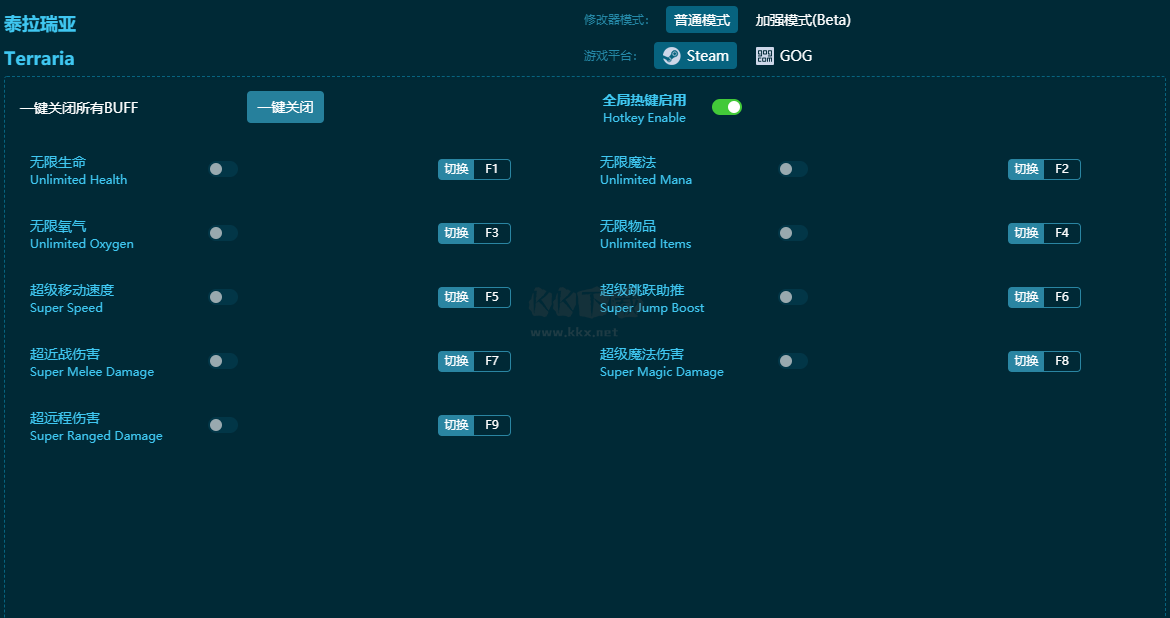The image size is (1170, 618).
Task: Toggle the global Hotkey Enable switch
Action: click(x=727, y=107)
